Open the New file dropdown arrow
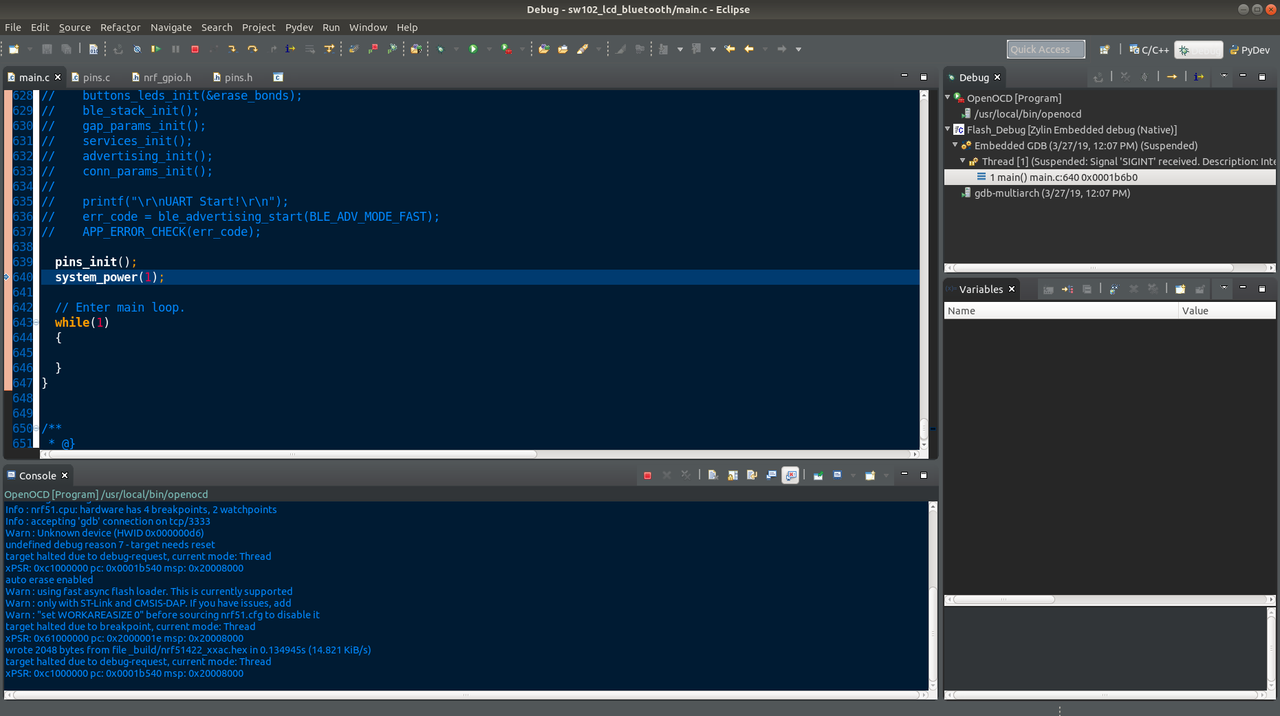Image resolution: width=1280 pixels, height=716 pixels. [30, 49]
